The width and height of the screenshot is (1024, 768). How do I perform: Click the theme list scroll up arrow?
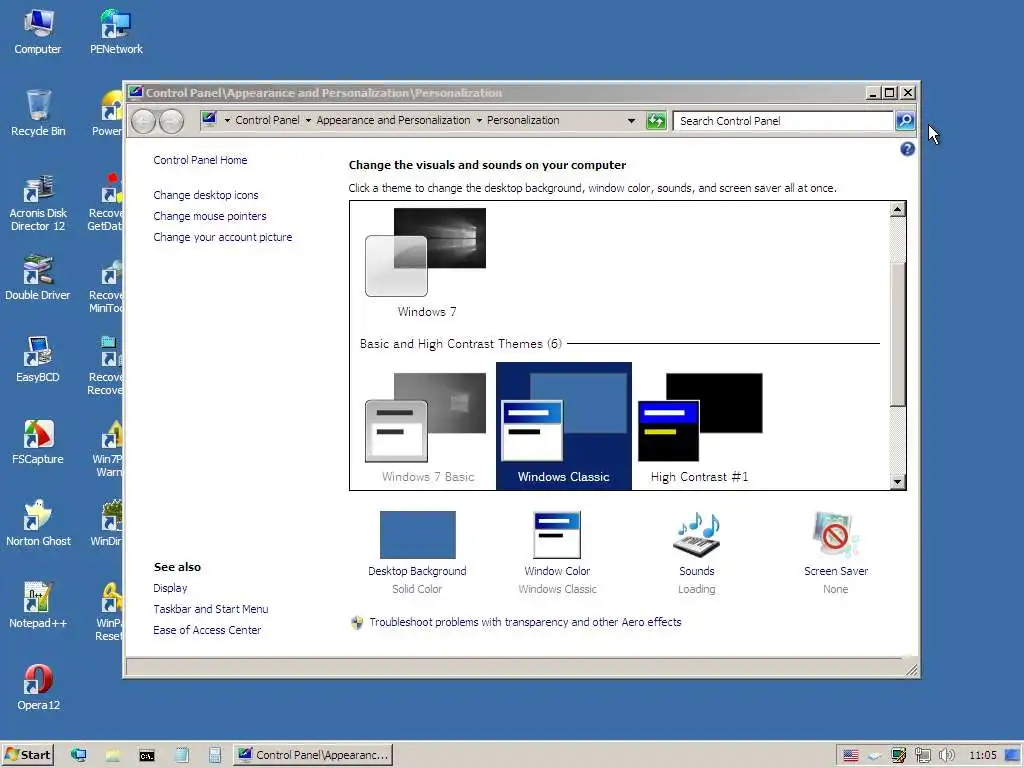[x=898, y=210]
